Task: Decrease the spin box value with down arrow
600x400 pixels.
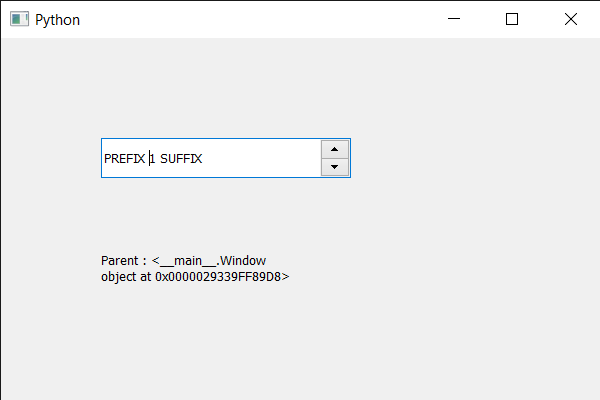Action: coord(335,167)
